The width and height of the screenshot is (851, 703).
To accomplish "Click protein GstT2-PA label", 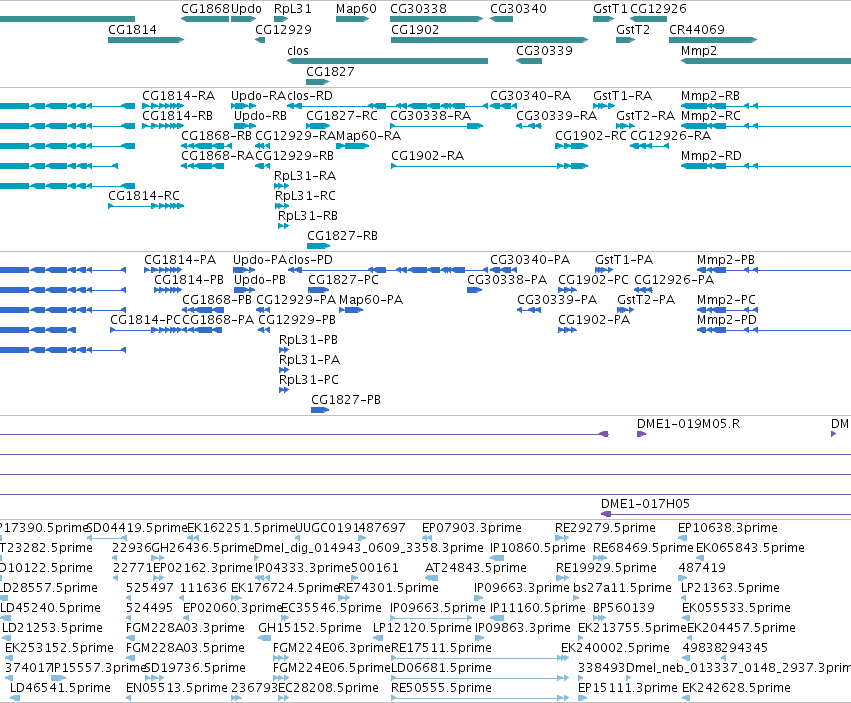I will point(646,300).
